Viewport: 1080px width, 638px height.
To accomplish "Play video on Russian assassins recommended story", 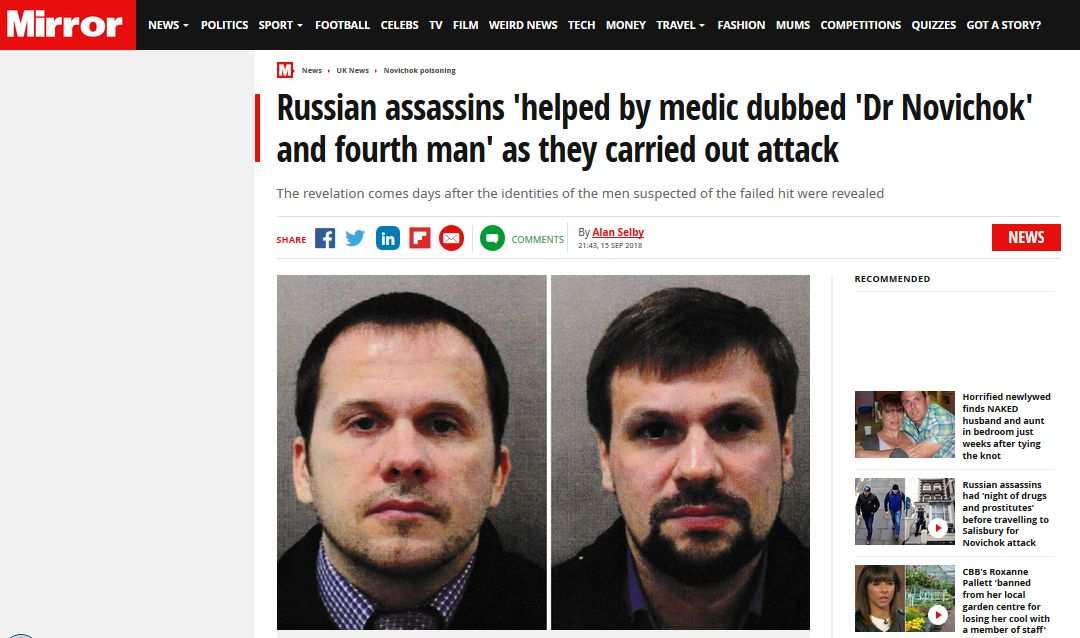I will [937, 528].
